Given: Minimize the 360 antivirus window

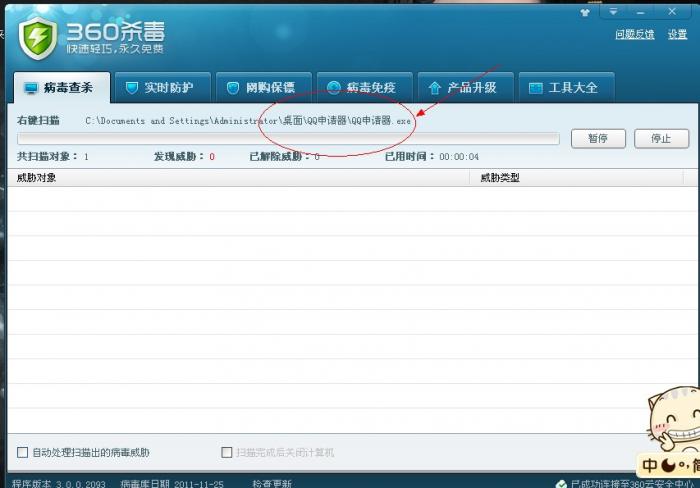Looking at the screenshot, I should point(640,12).
